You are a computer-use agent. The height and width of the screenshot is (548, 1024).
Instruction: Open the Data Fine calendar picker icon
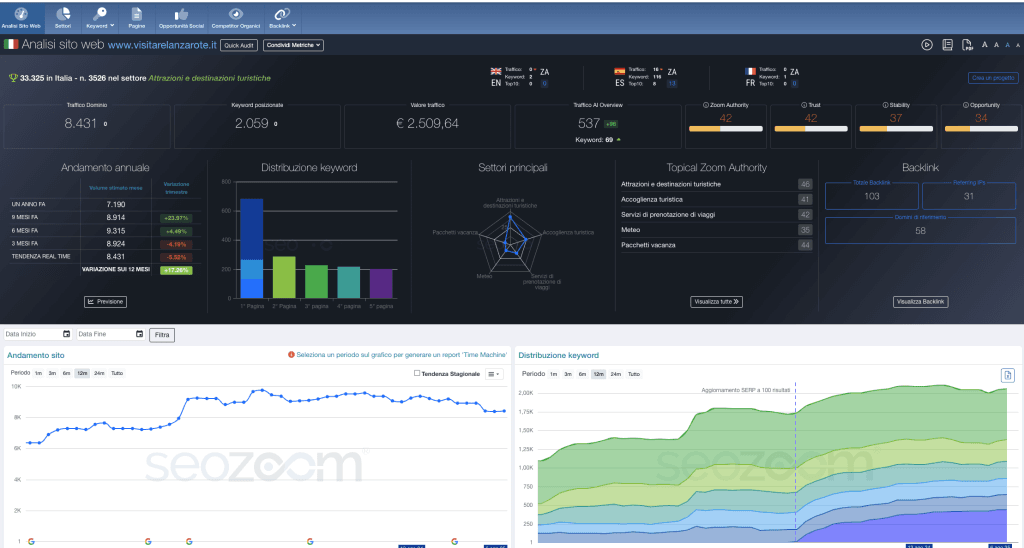(139, 334)
